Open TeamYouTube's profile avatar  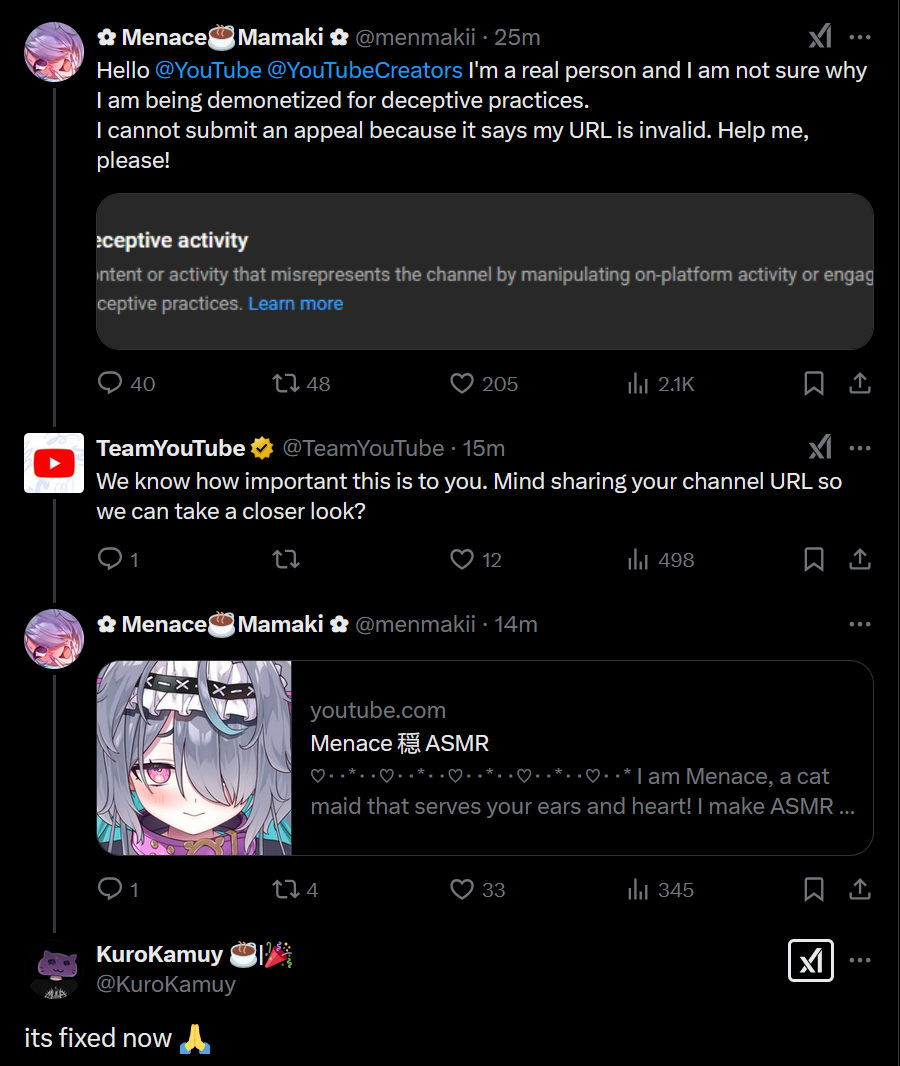[54, 463]
